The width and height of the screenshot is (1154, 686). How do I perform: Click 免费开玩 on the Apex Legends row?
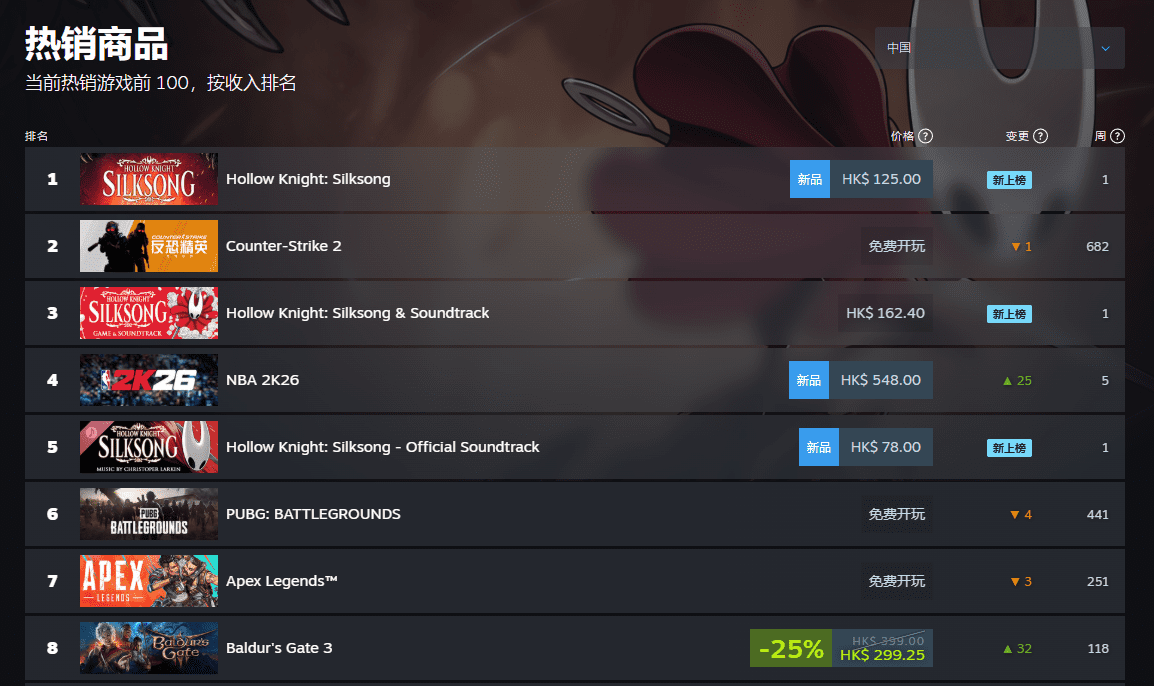(x=896, y=581)
